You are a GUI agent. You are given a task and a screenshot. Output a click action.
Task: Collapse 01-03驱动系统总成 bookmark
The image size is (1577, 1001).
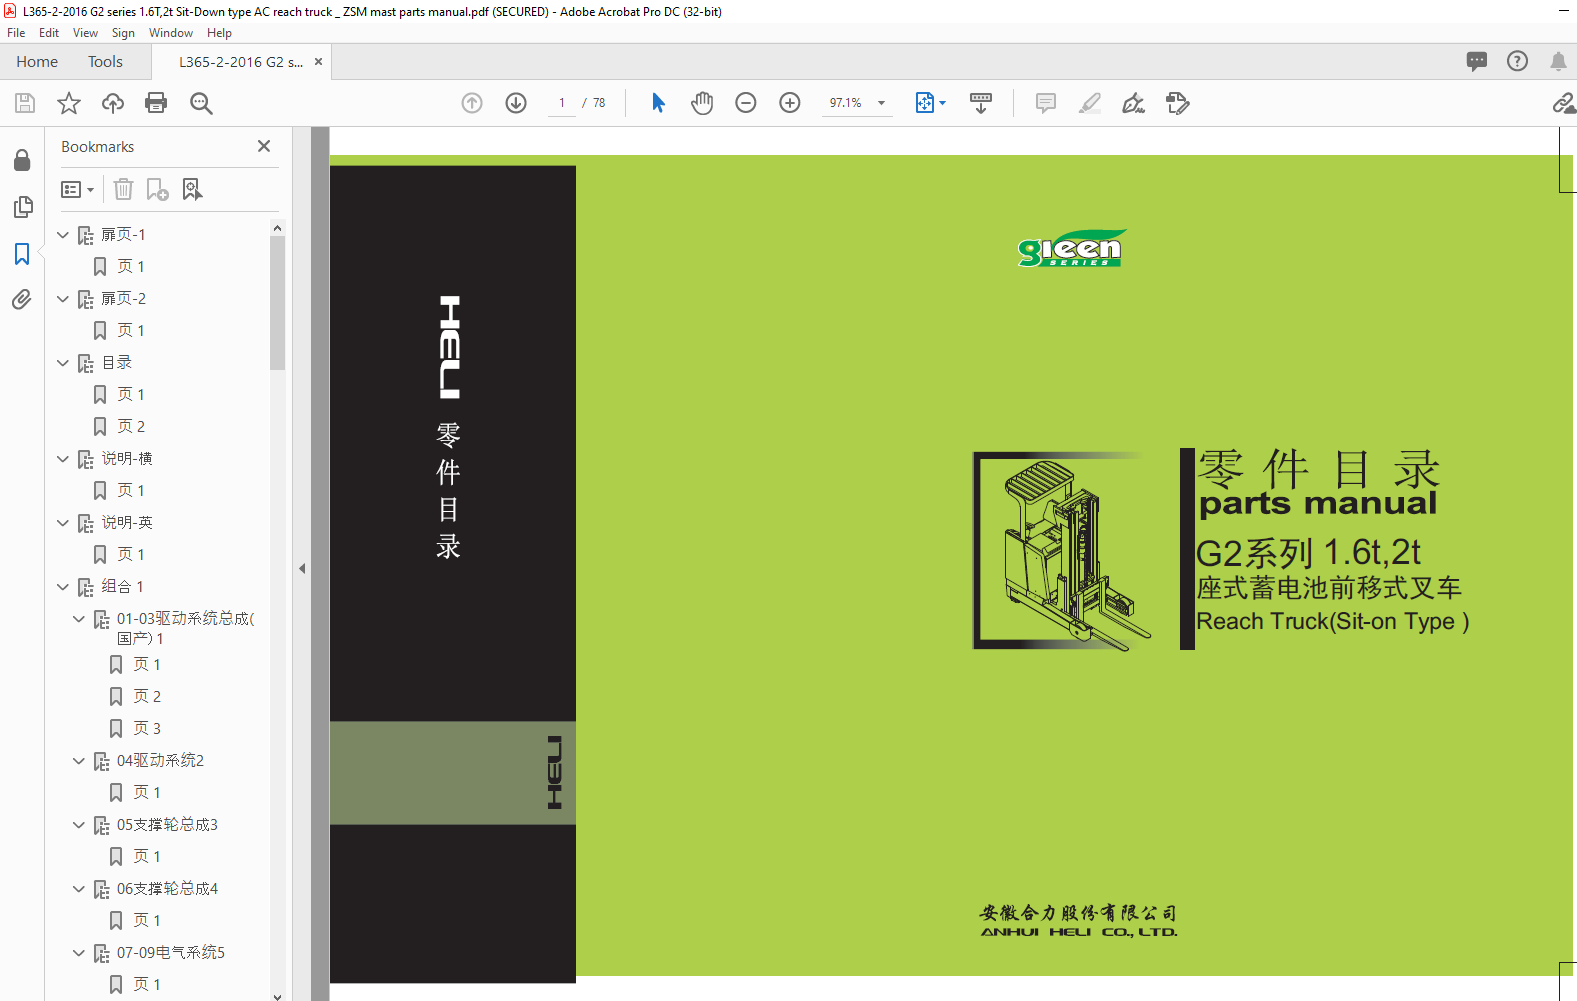79,619
